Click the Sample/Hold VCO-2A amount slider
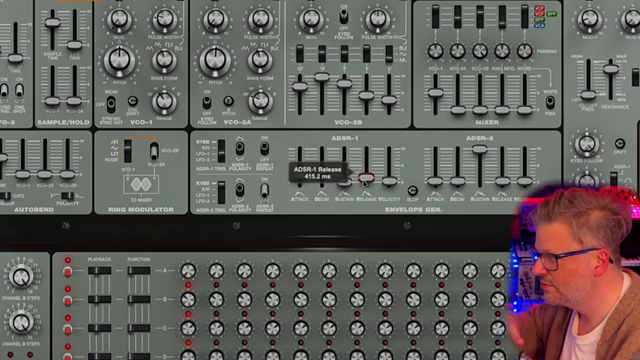This screenshot has height=360, width=640. 74,101
